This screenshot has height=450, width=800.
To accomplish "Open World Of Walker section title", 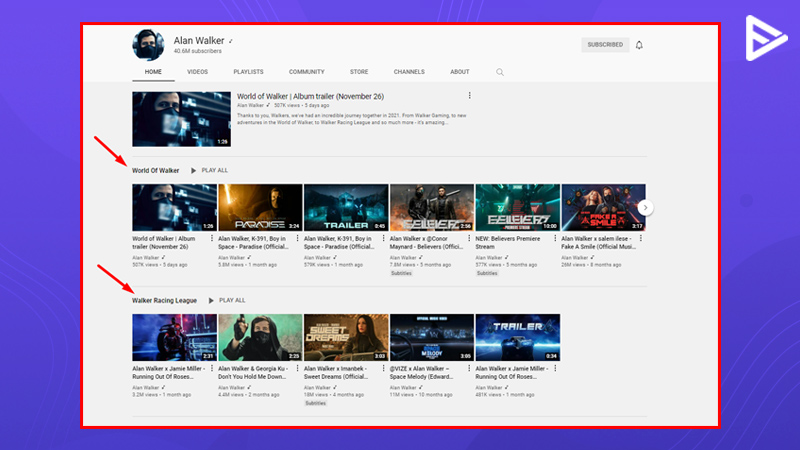I will [156, 170].
